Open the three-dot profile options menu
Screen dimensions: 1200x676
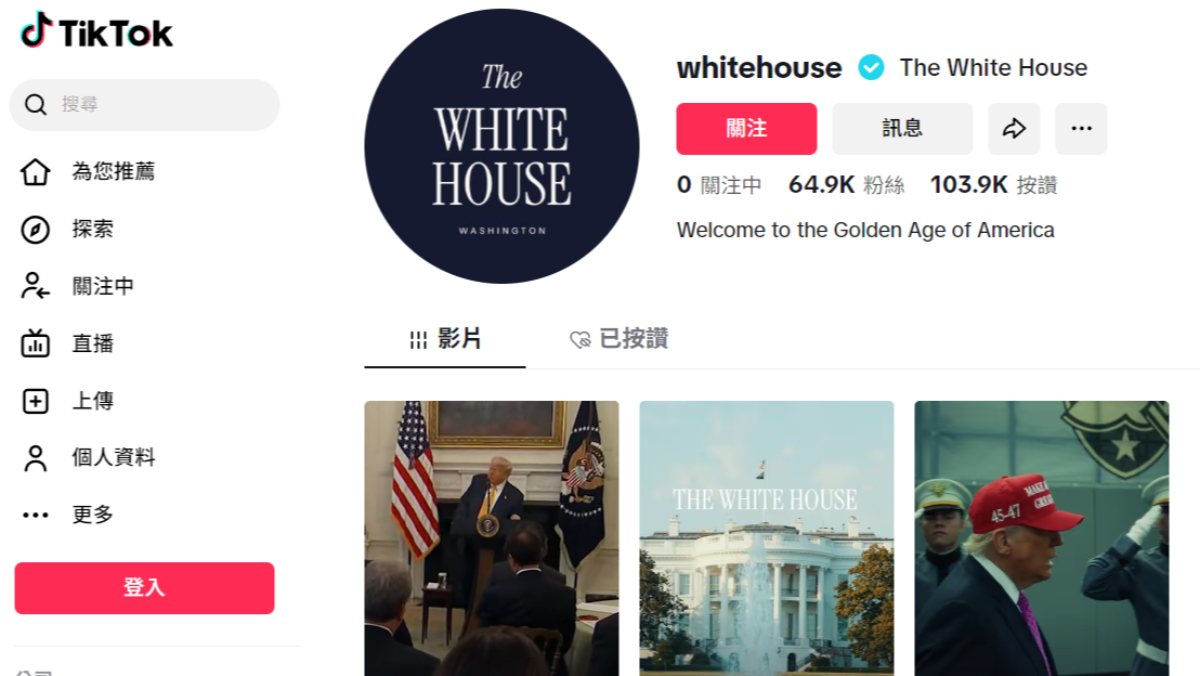1081,129
